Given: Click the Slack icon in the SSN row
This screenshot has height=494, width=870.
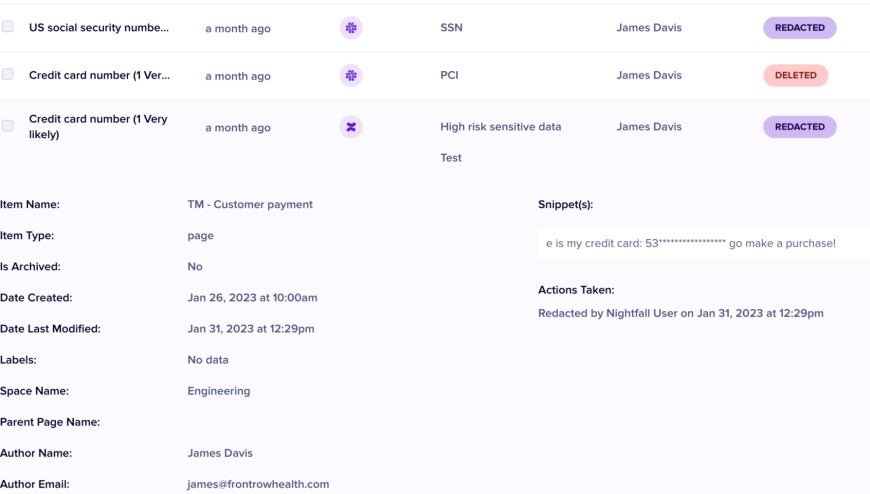Looking at the screenshot, I should [351, 28].
